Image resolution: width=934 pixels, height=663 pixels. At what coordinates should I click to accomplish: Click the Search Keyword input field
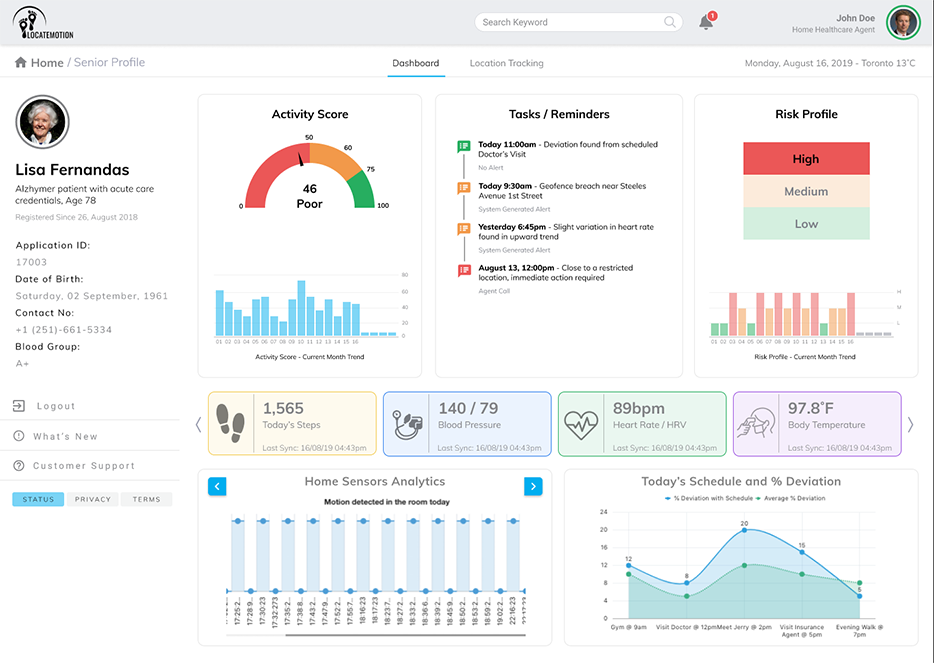[568, 22]
